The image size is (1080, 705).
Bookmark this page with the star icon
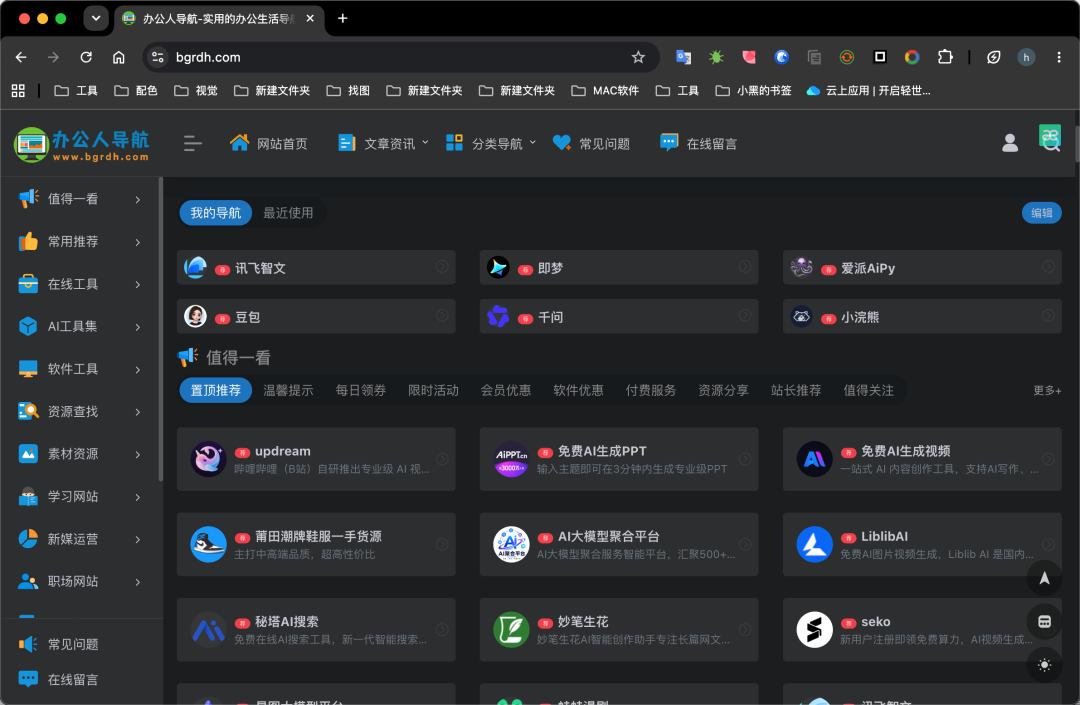pyautogui.click(x=638, y=57)
